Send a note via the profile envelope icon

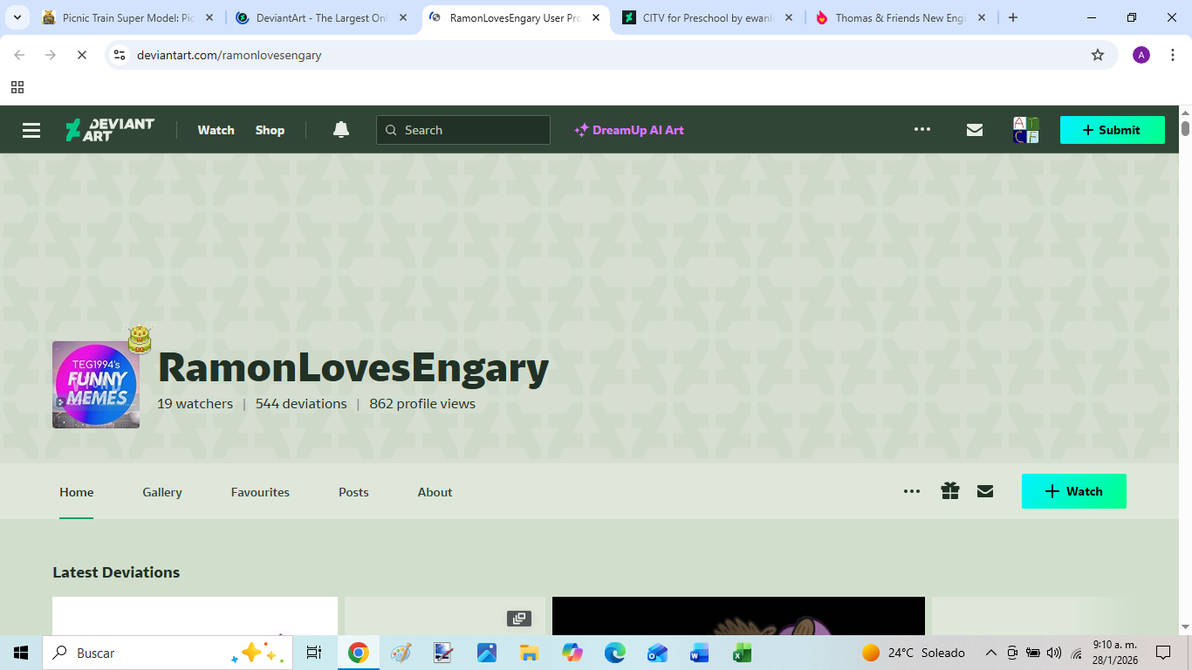click(985, 491)
